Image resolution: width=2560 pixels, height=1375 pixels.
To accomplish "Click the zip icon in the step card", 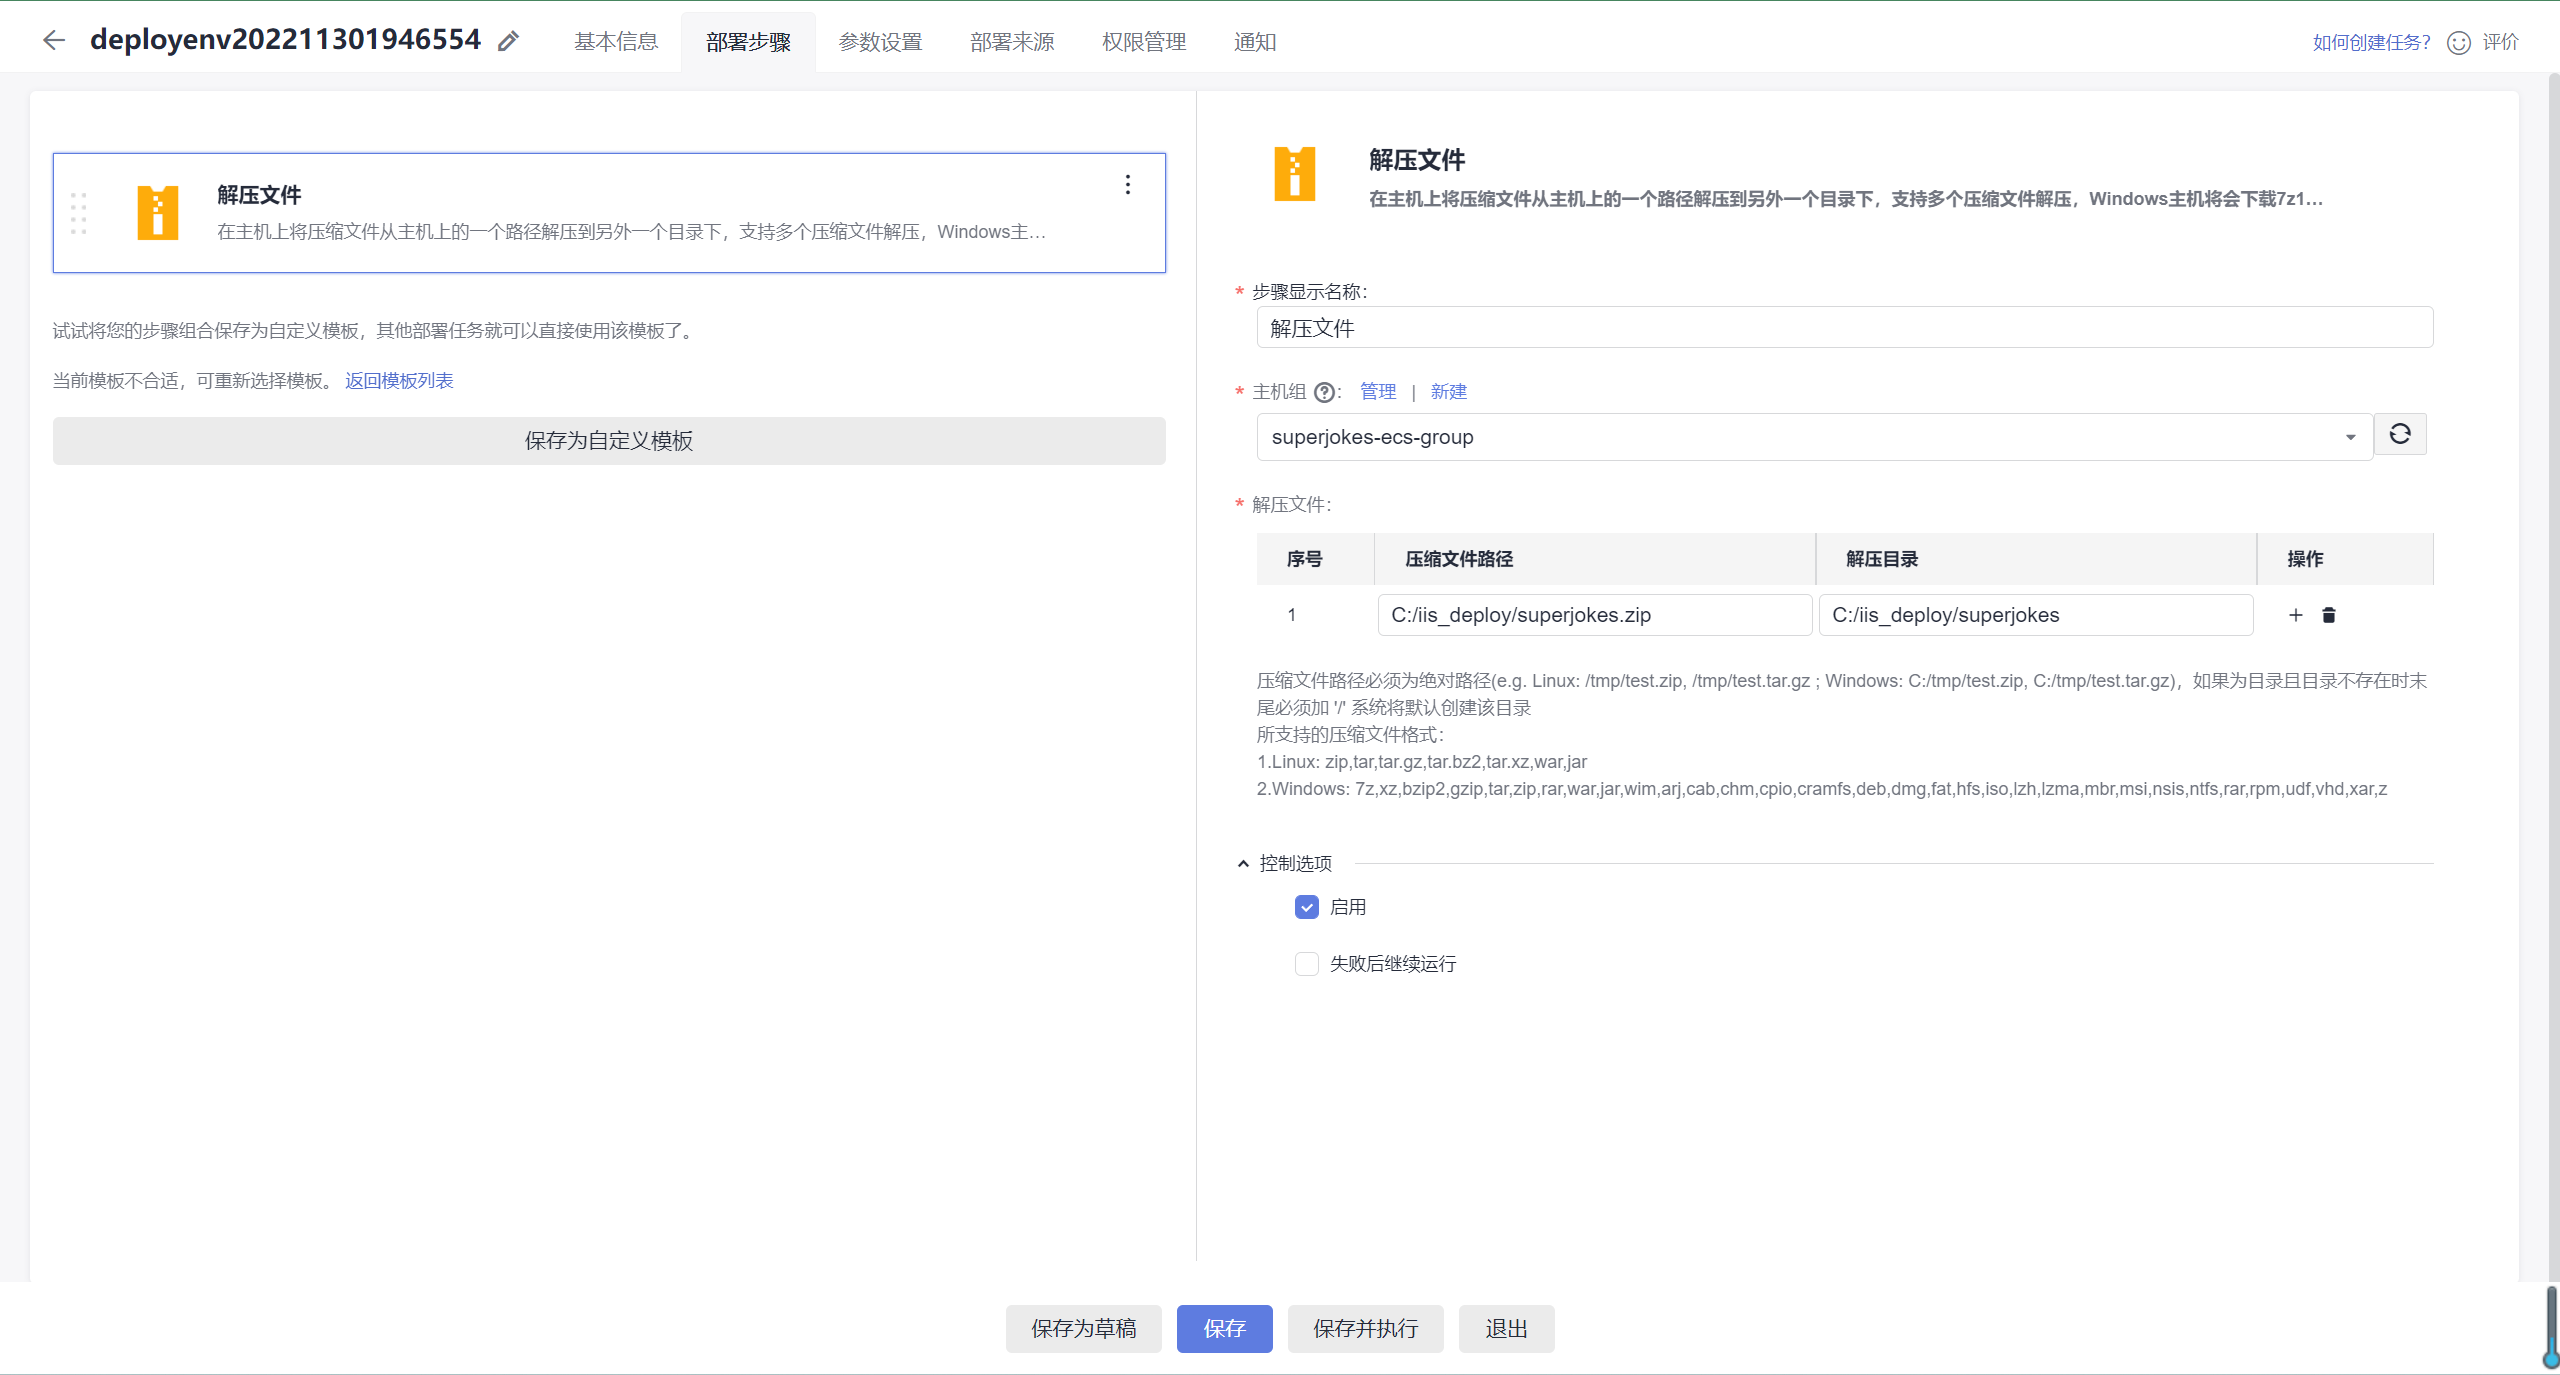I will pyautogui.click(x=158, y=213).
